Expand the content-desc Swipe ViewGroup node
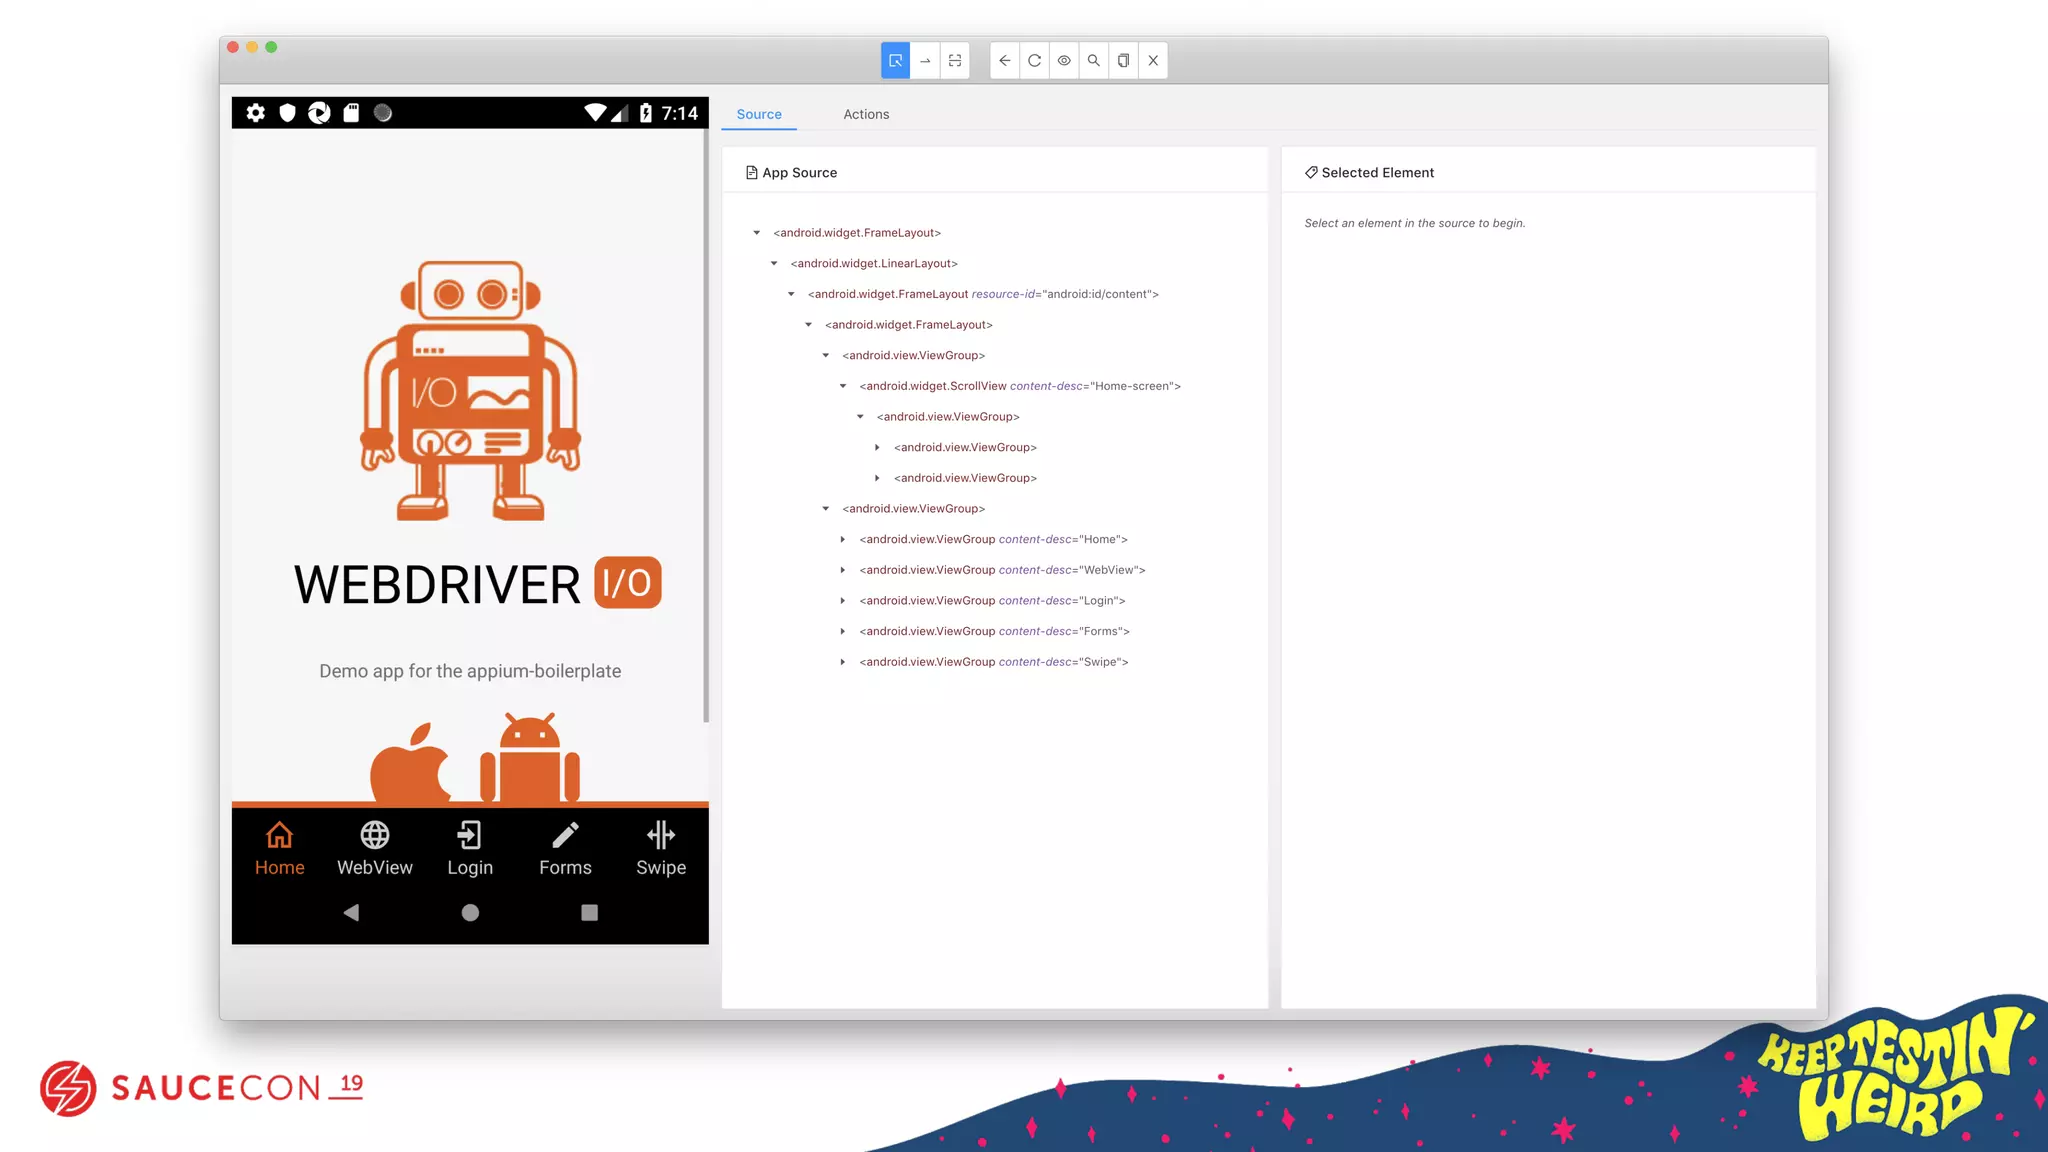 pyautogui.click(x=843, y=662)
